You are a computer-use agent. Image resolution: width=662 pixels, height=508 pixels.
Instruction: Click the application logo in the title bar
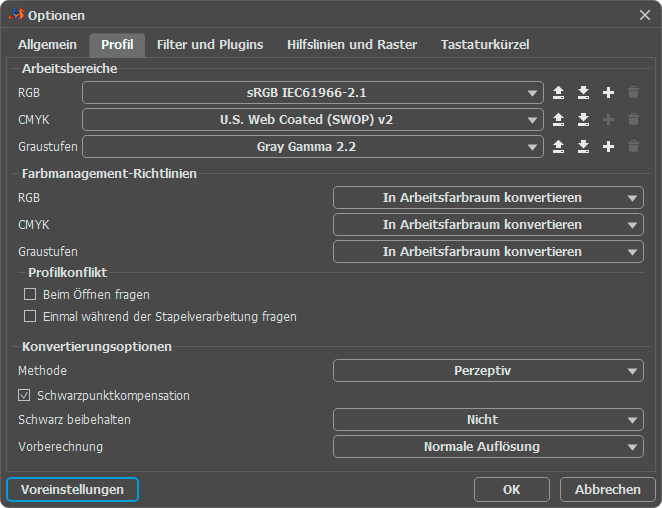coord(16,15)
